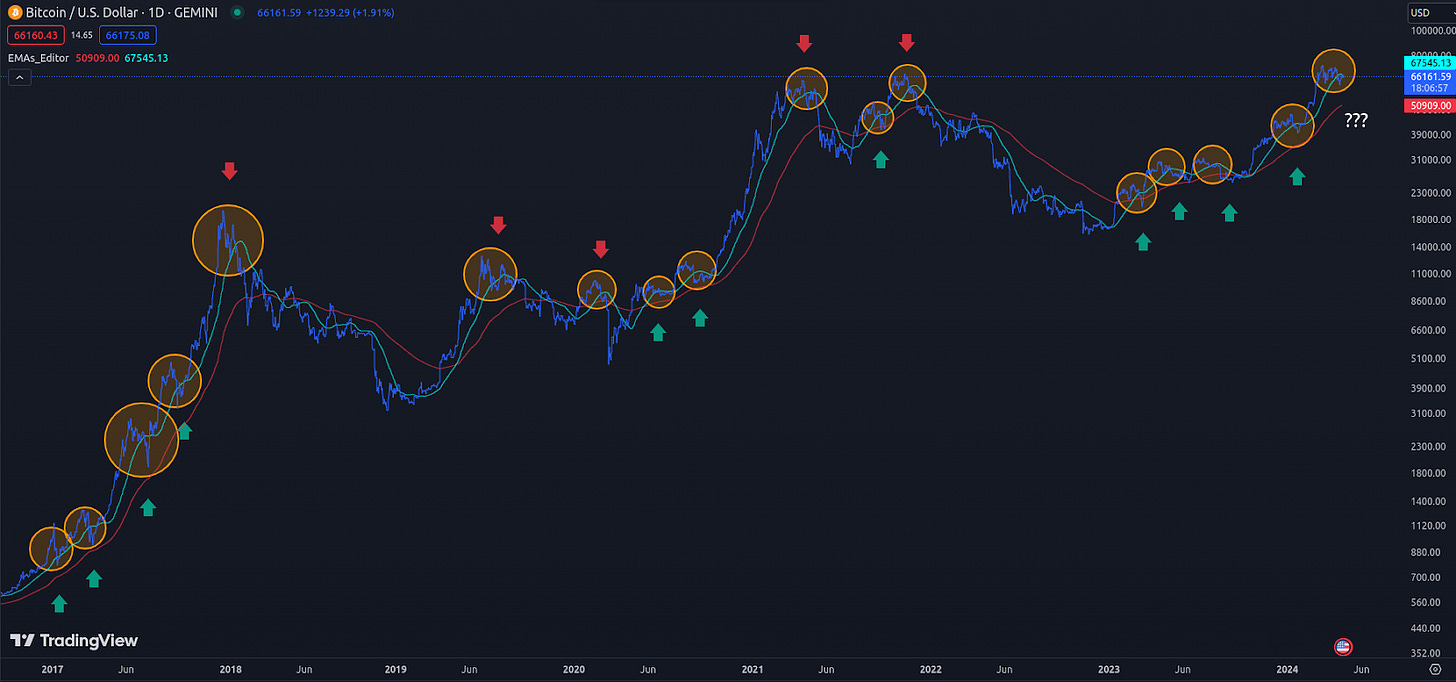Click the US flag economic event marker

click(x=1343, y=645)
